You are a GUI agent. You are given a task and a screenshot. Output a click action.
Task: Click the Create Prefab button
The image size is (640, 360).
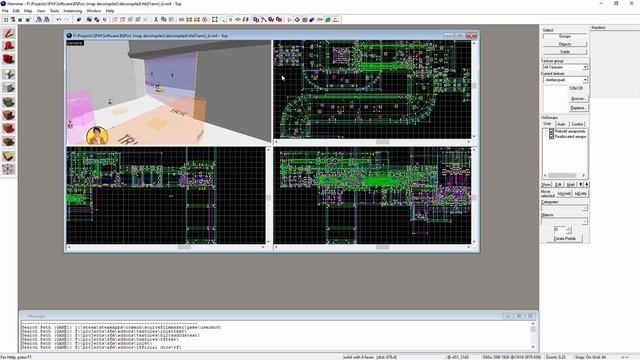click(565, 238)
